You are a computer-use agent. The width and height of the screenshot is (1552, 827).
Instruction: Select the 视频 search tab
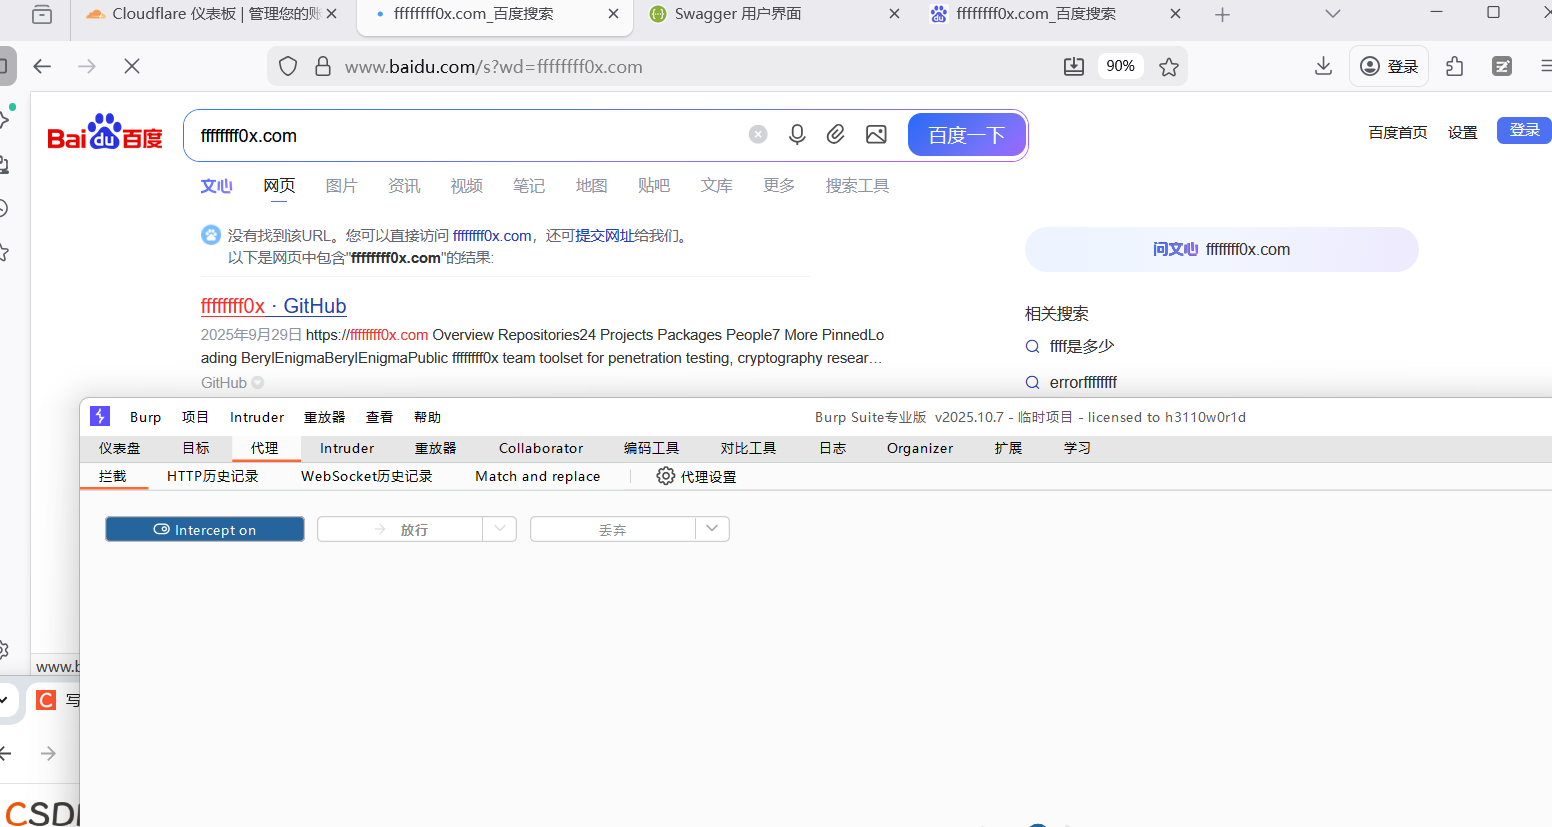click(466, 186)
